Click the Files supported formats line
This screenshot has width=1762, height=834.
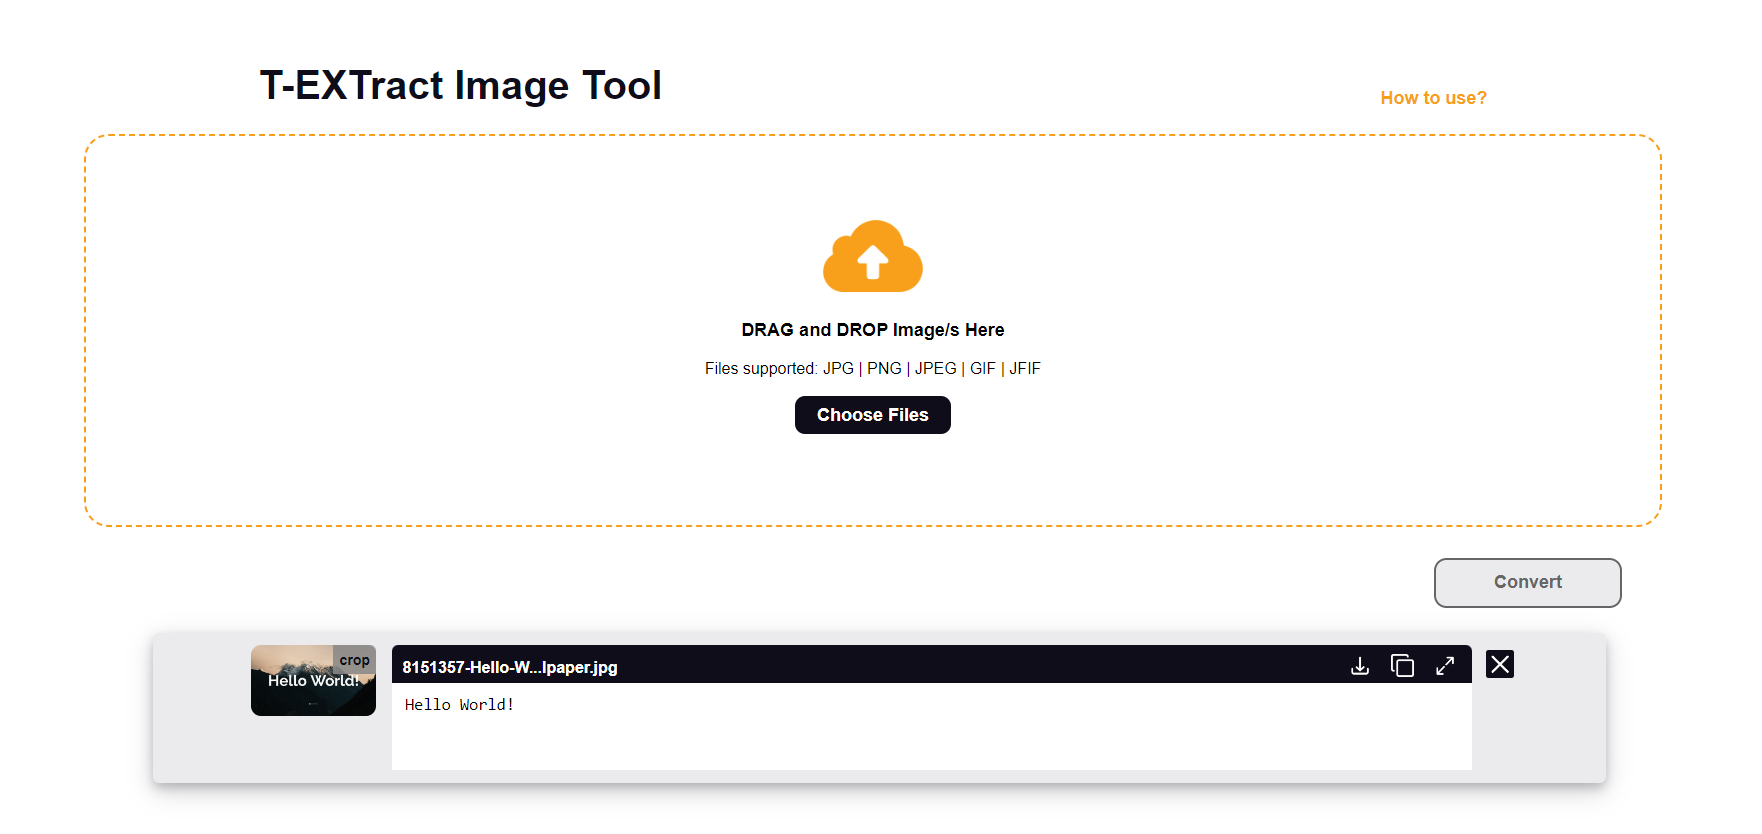coord(873,369)
